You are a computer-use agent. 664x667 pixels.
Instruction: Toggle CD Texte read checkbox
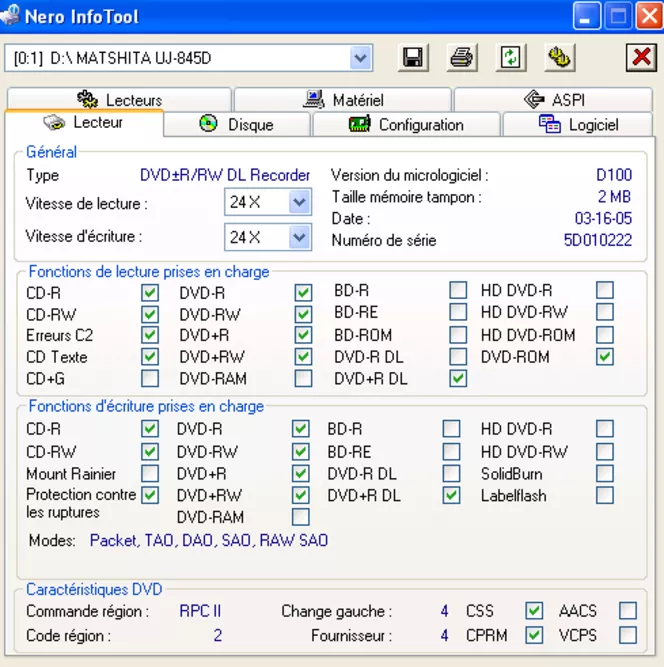tap(150, 356)
